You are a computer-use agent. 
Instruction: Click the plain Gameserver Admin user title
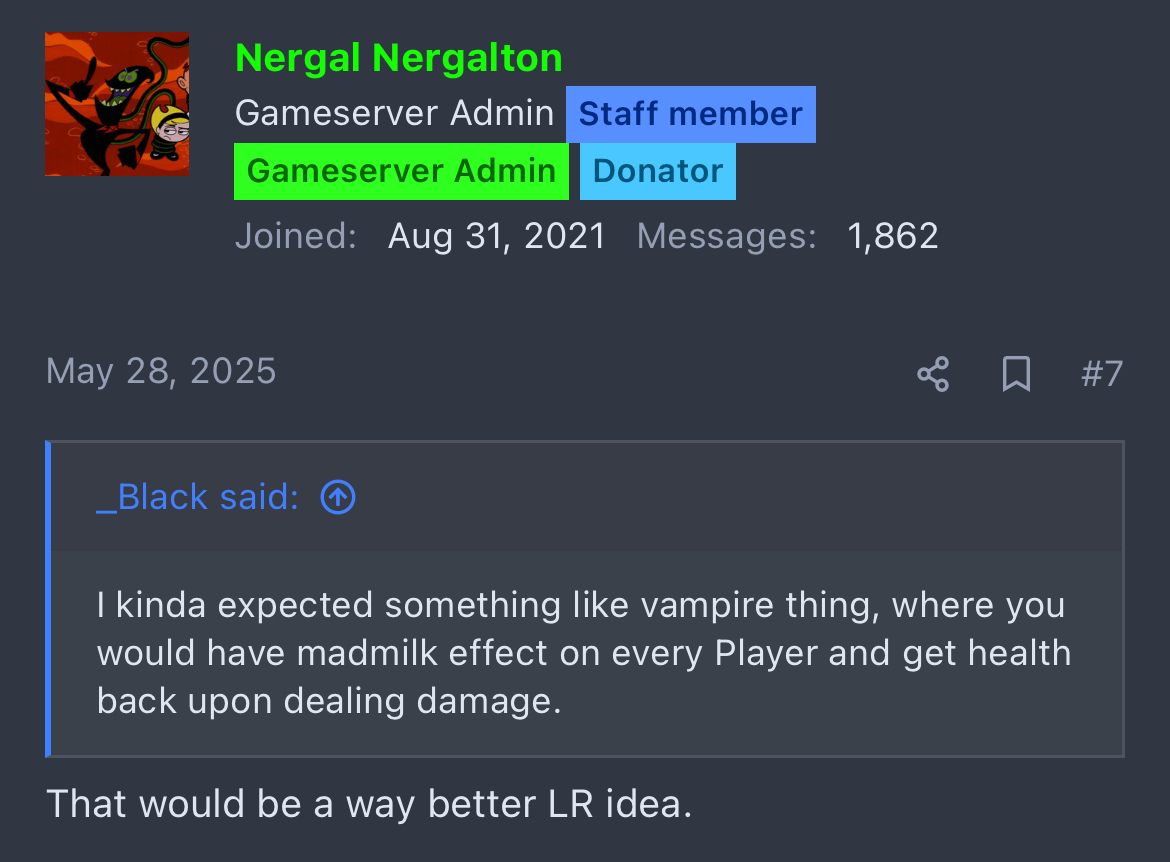(x=394, y=114)
